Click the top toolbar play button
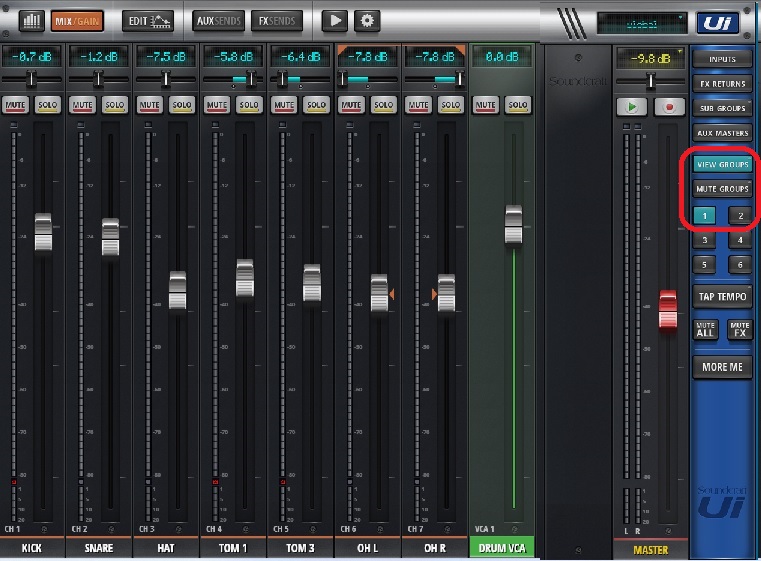This screenshot has height=561, width=761. tap(335, 21)
